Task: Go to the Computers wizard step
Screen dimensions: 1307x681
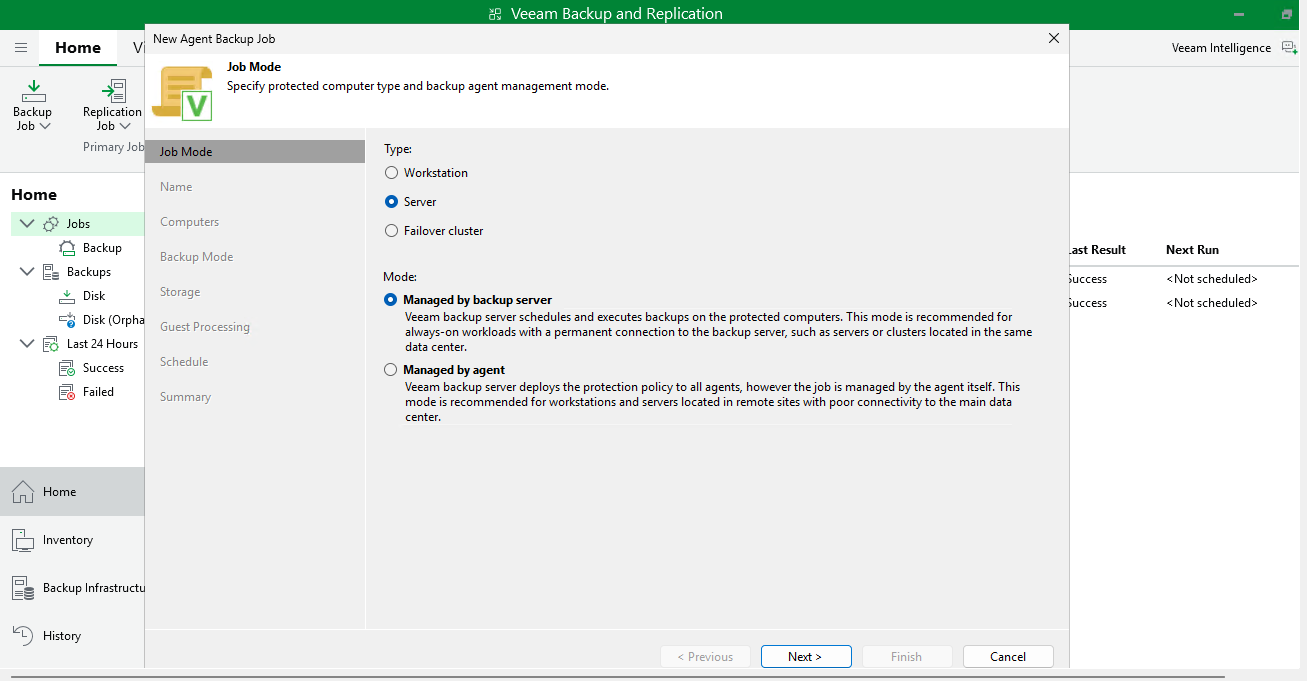Action: pos(189,222)
